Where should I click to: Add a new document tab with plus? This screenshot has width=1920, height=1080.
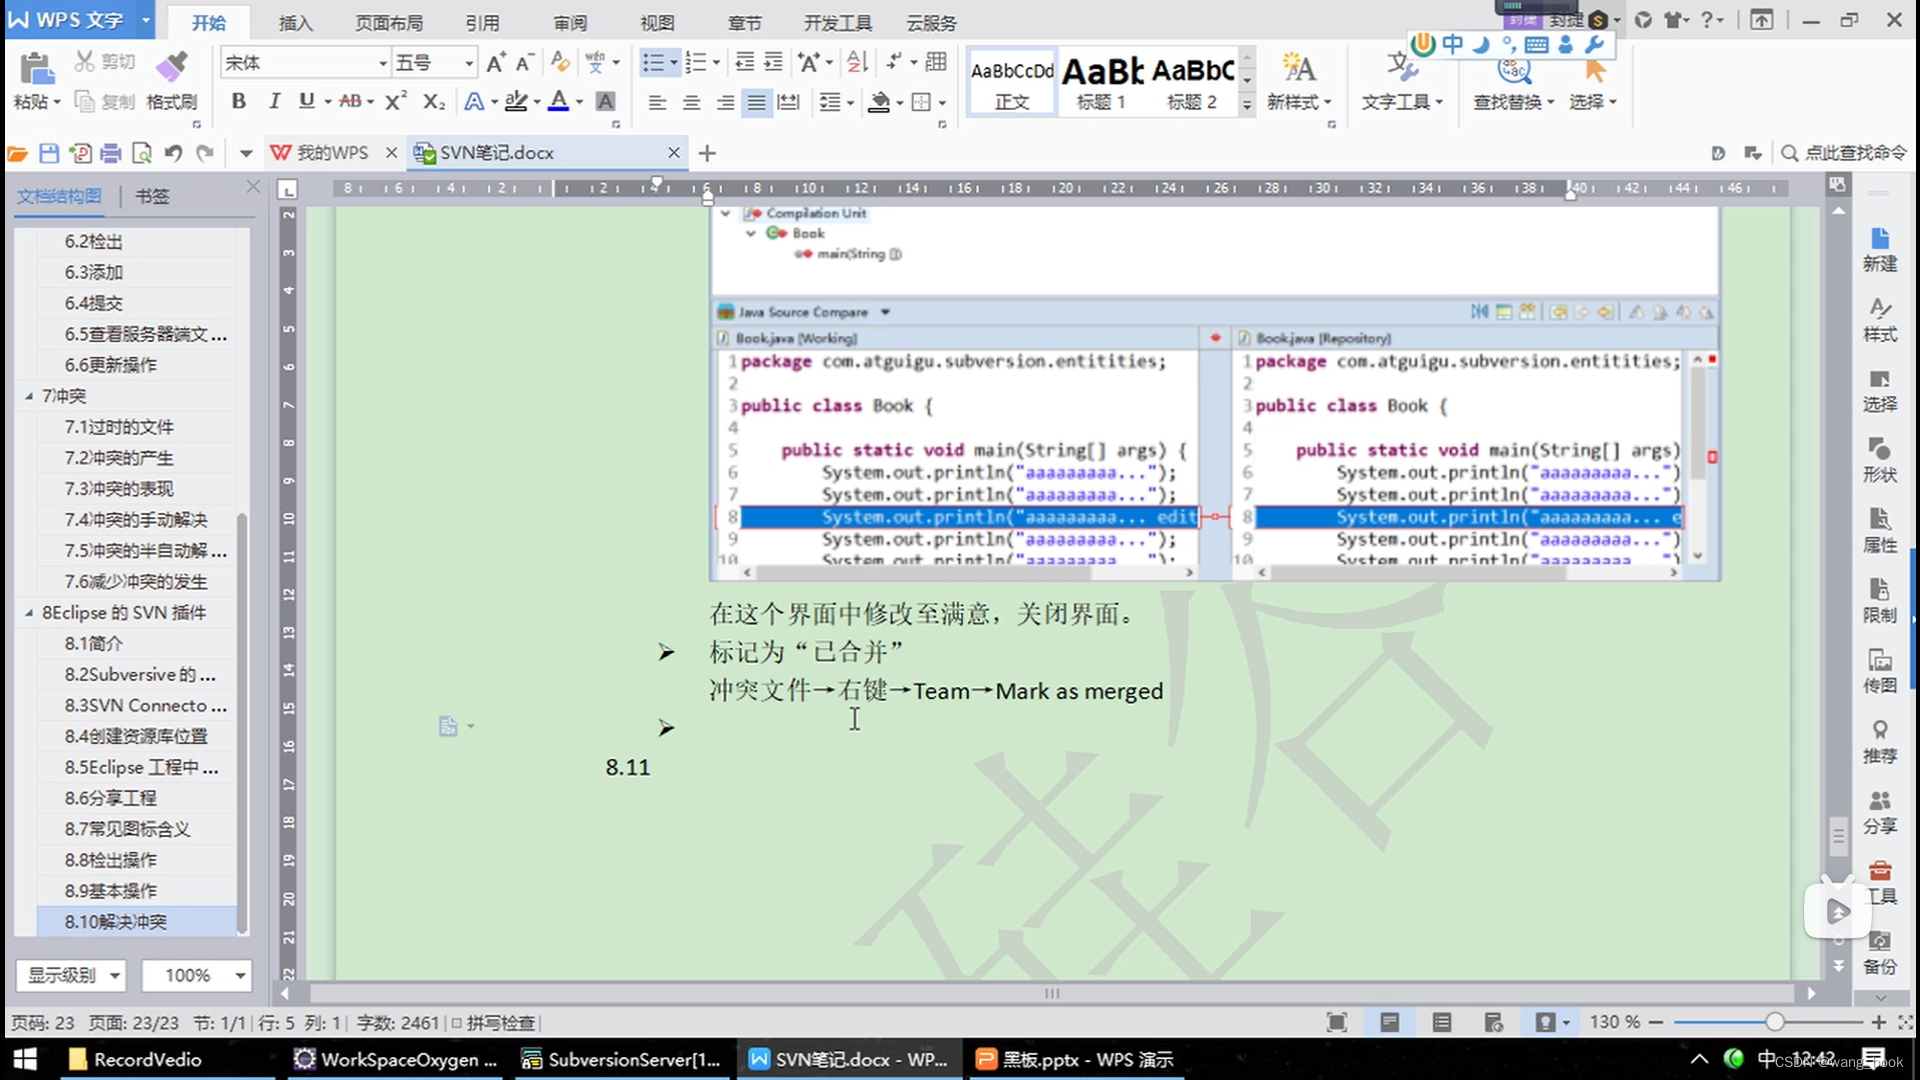tap(707, 153)
